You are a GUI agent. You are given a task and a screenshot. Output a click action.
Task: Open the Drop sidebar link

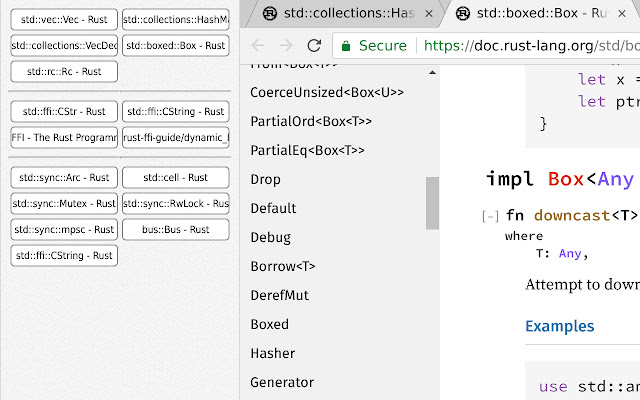point(265,179)
